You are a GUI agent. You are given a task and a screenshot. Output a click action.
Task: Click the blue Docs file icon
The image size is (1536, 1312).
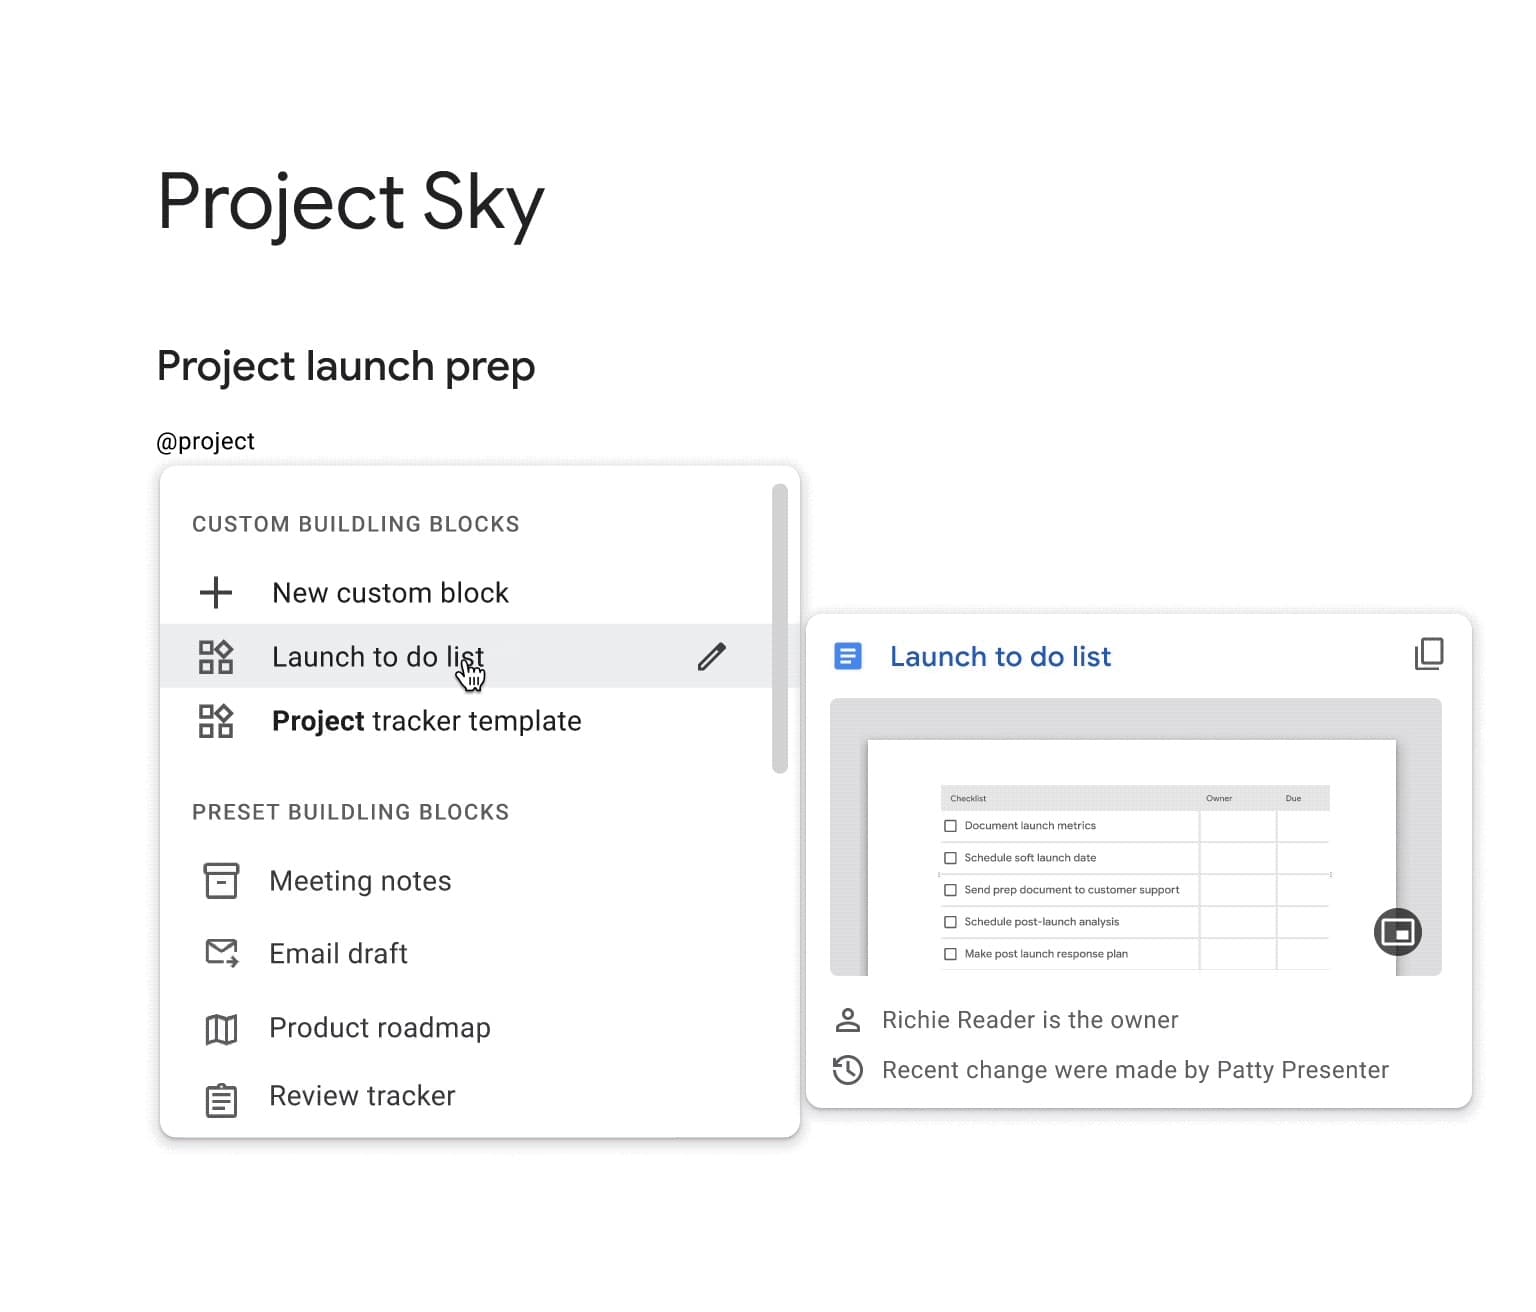tap(848, 657)
